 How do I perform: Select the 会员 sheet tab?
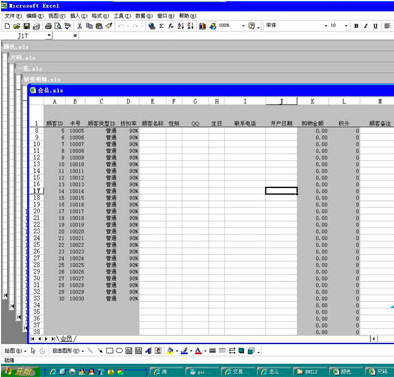pyautogui.click(x=66, y=339)
